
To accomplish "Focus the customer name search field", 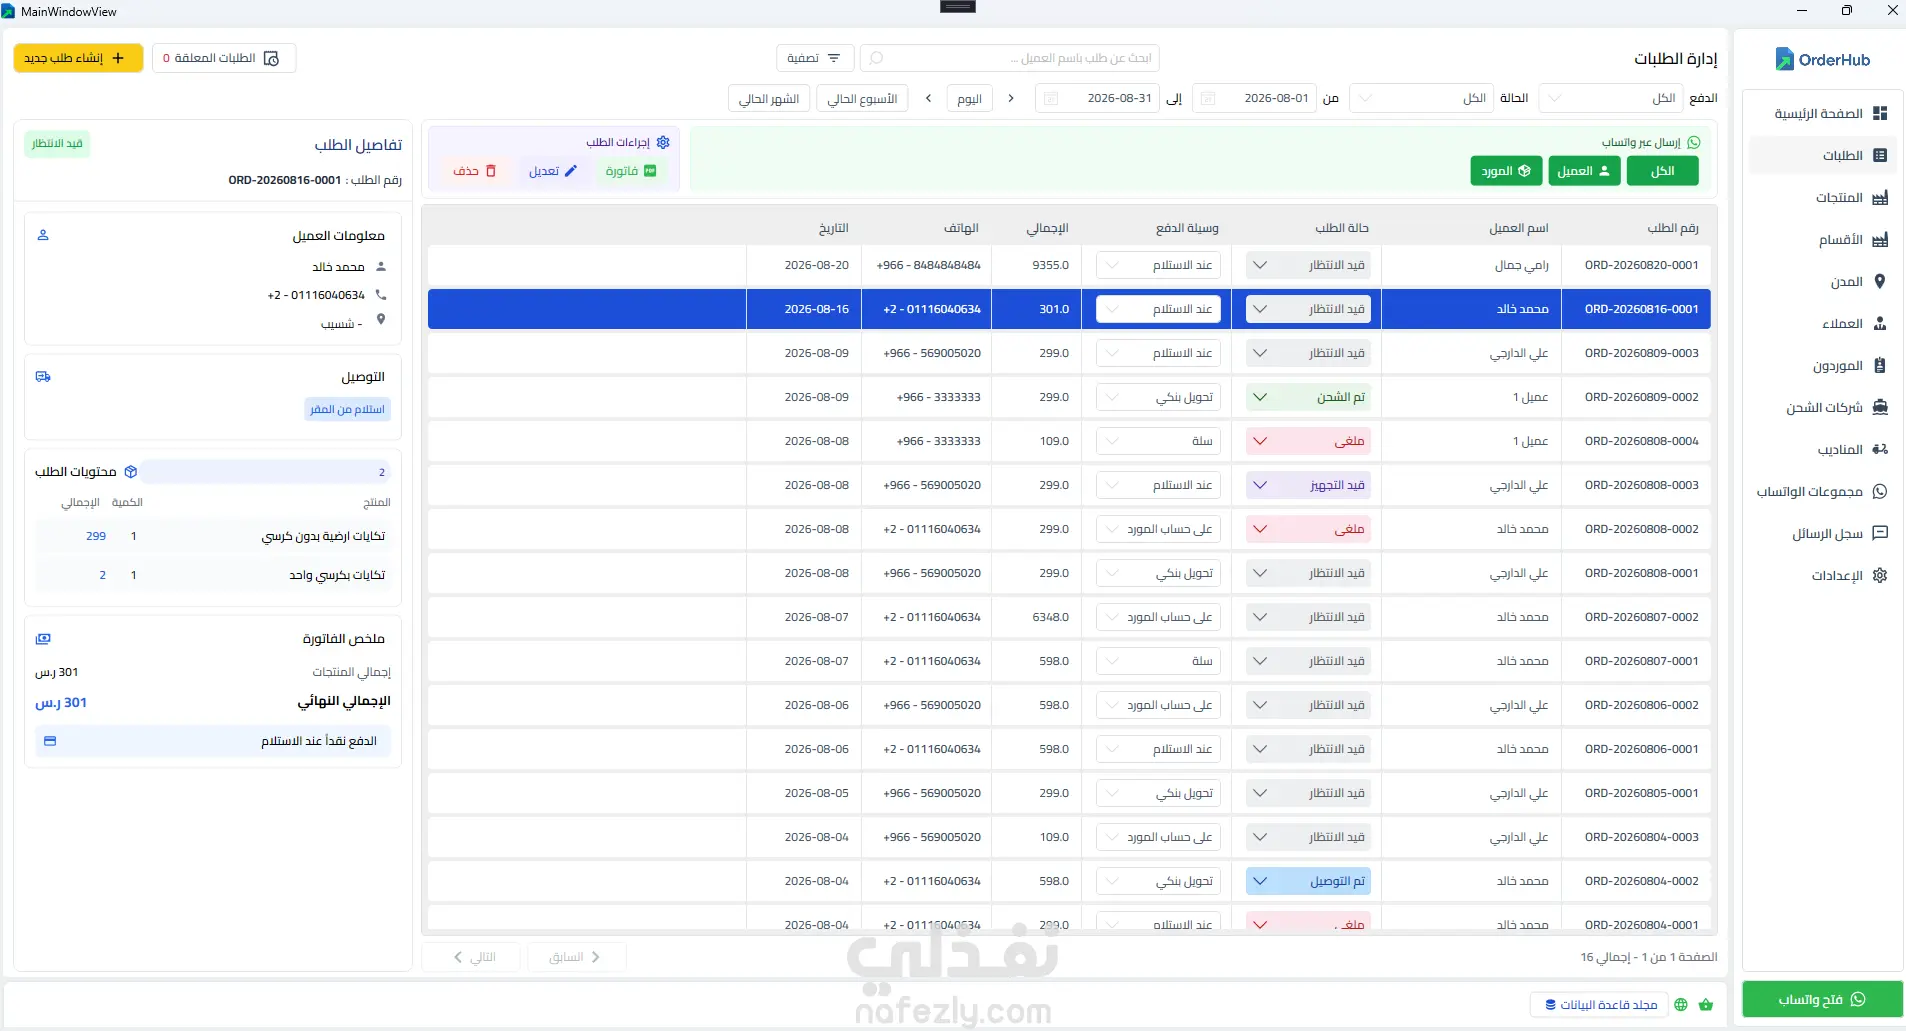I will [1010, 58].
